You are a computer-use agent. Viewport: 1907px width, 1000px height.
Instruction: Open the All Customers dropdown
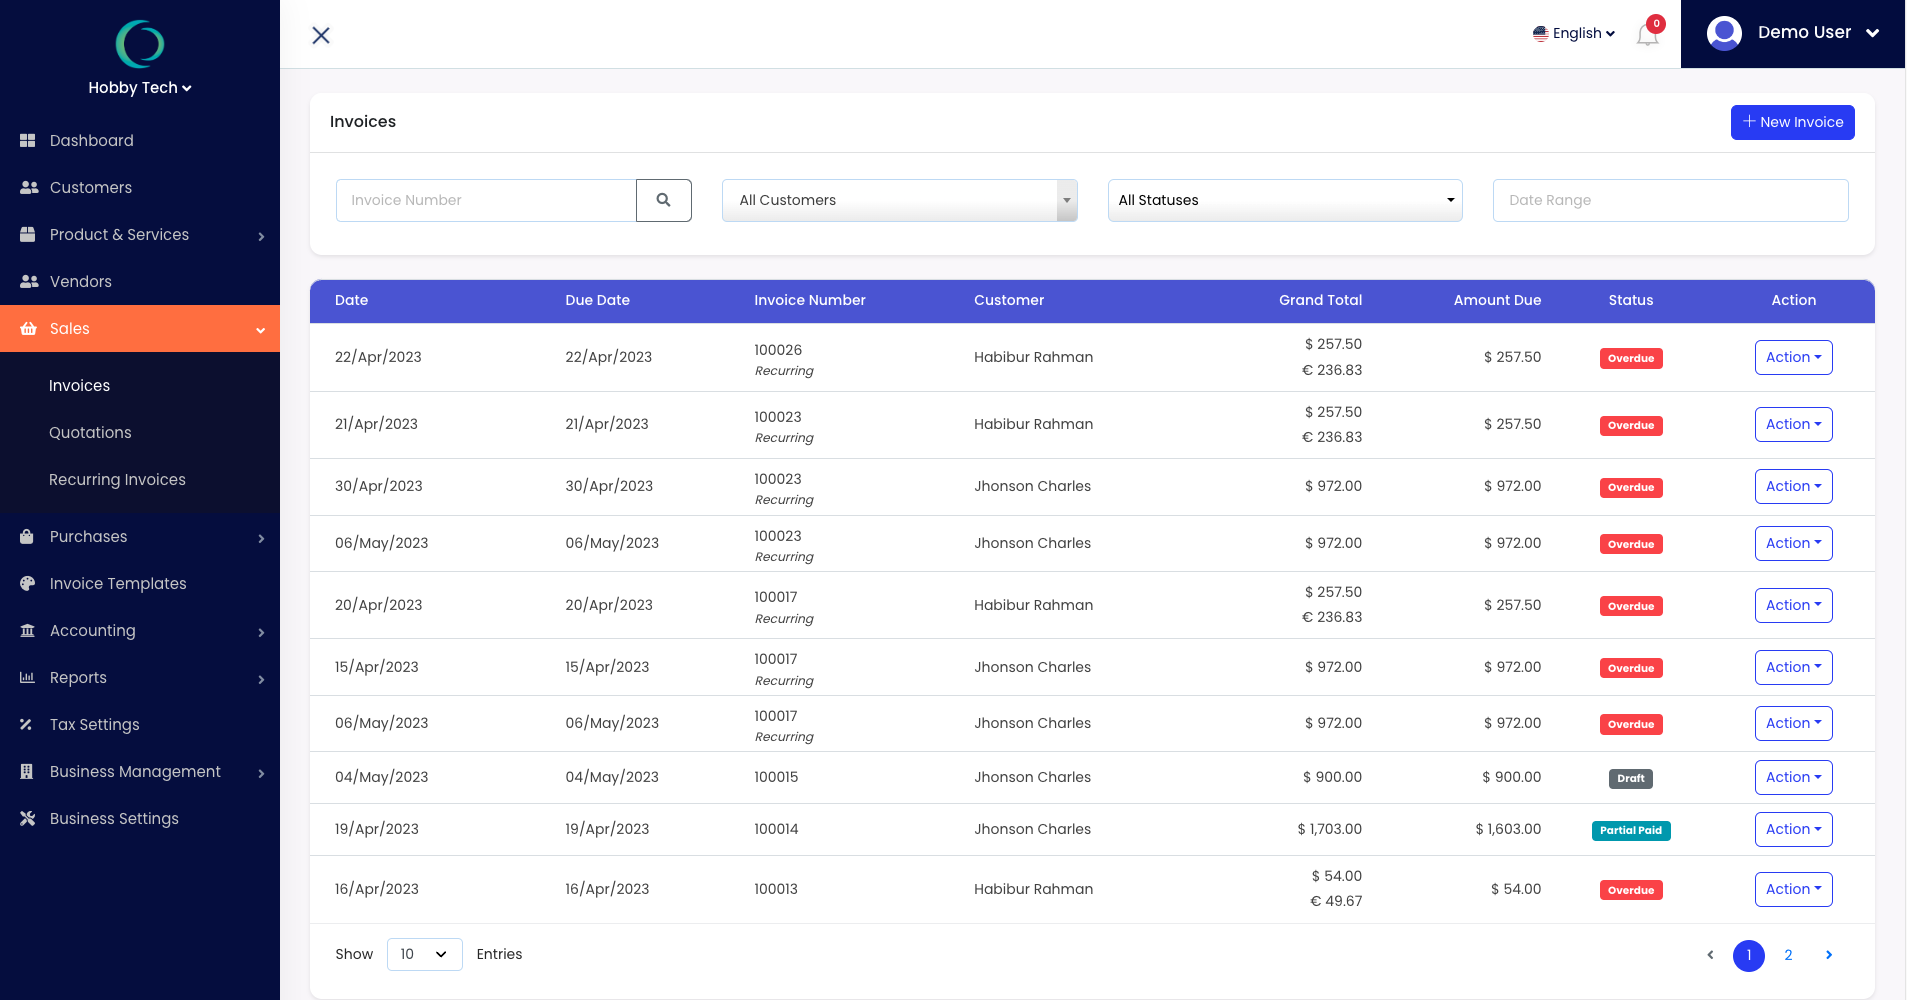(897, 200)
